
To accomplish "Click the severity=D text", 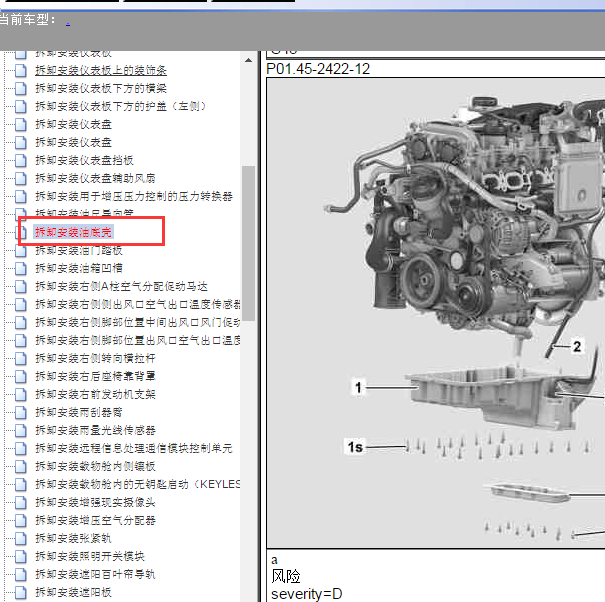I will tap(307, 594).
